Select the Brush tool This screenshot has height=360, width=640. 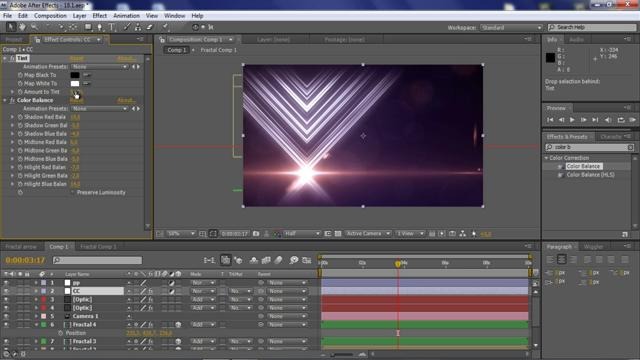[127, 27]
